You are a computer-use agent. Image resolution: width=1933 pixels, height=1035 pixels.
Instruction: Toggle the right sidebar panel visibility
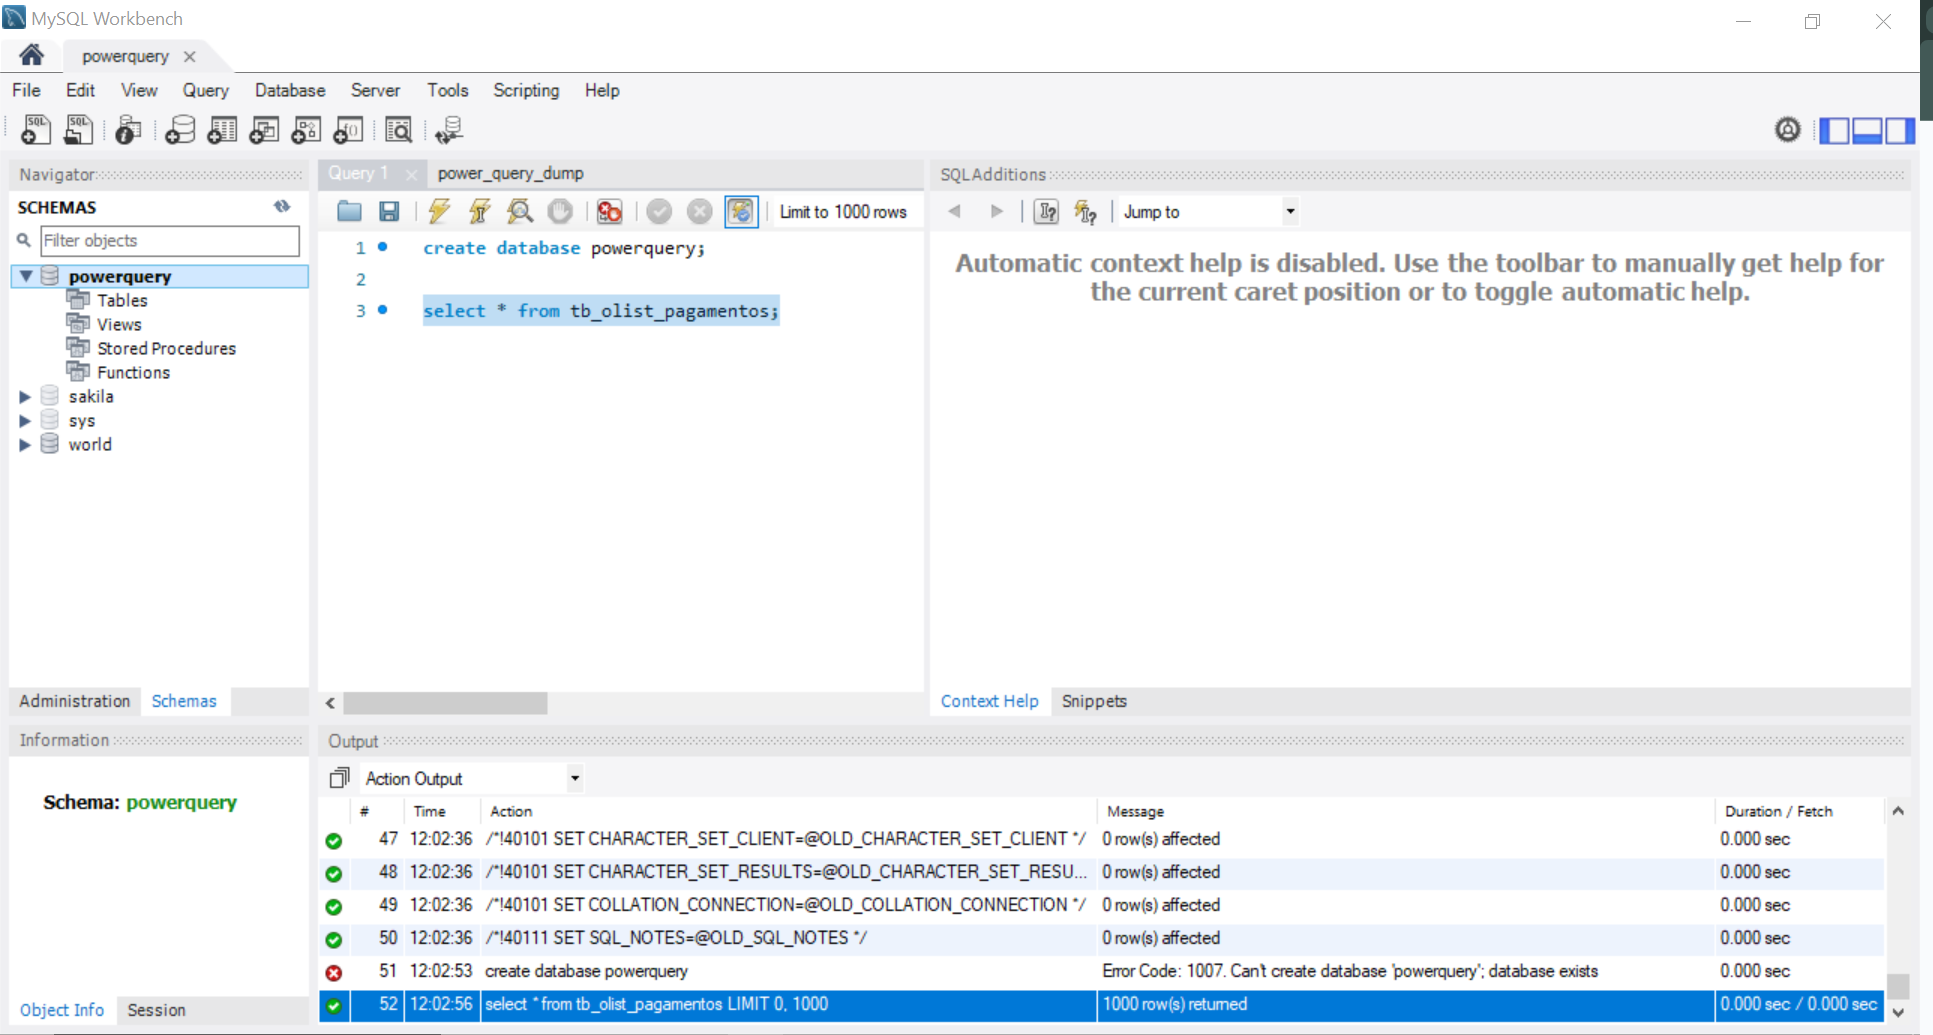[x=1899, y=130]
